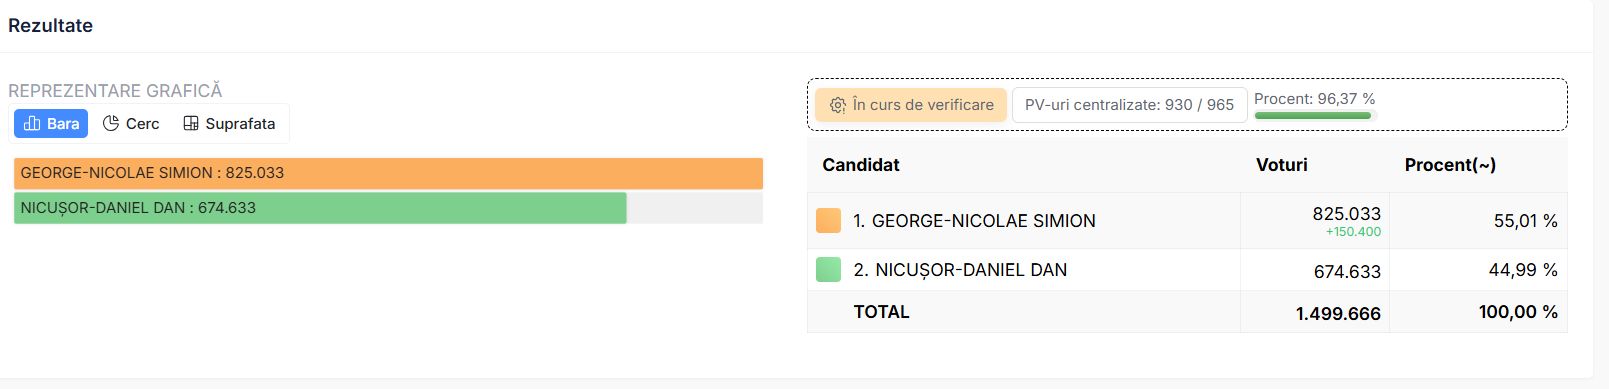This screenshot has height=389, width=1609.
Task: Click orange George-Nicolae Simion chart bar
Action: point(388,173)
